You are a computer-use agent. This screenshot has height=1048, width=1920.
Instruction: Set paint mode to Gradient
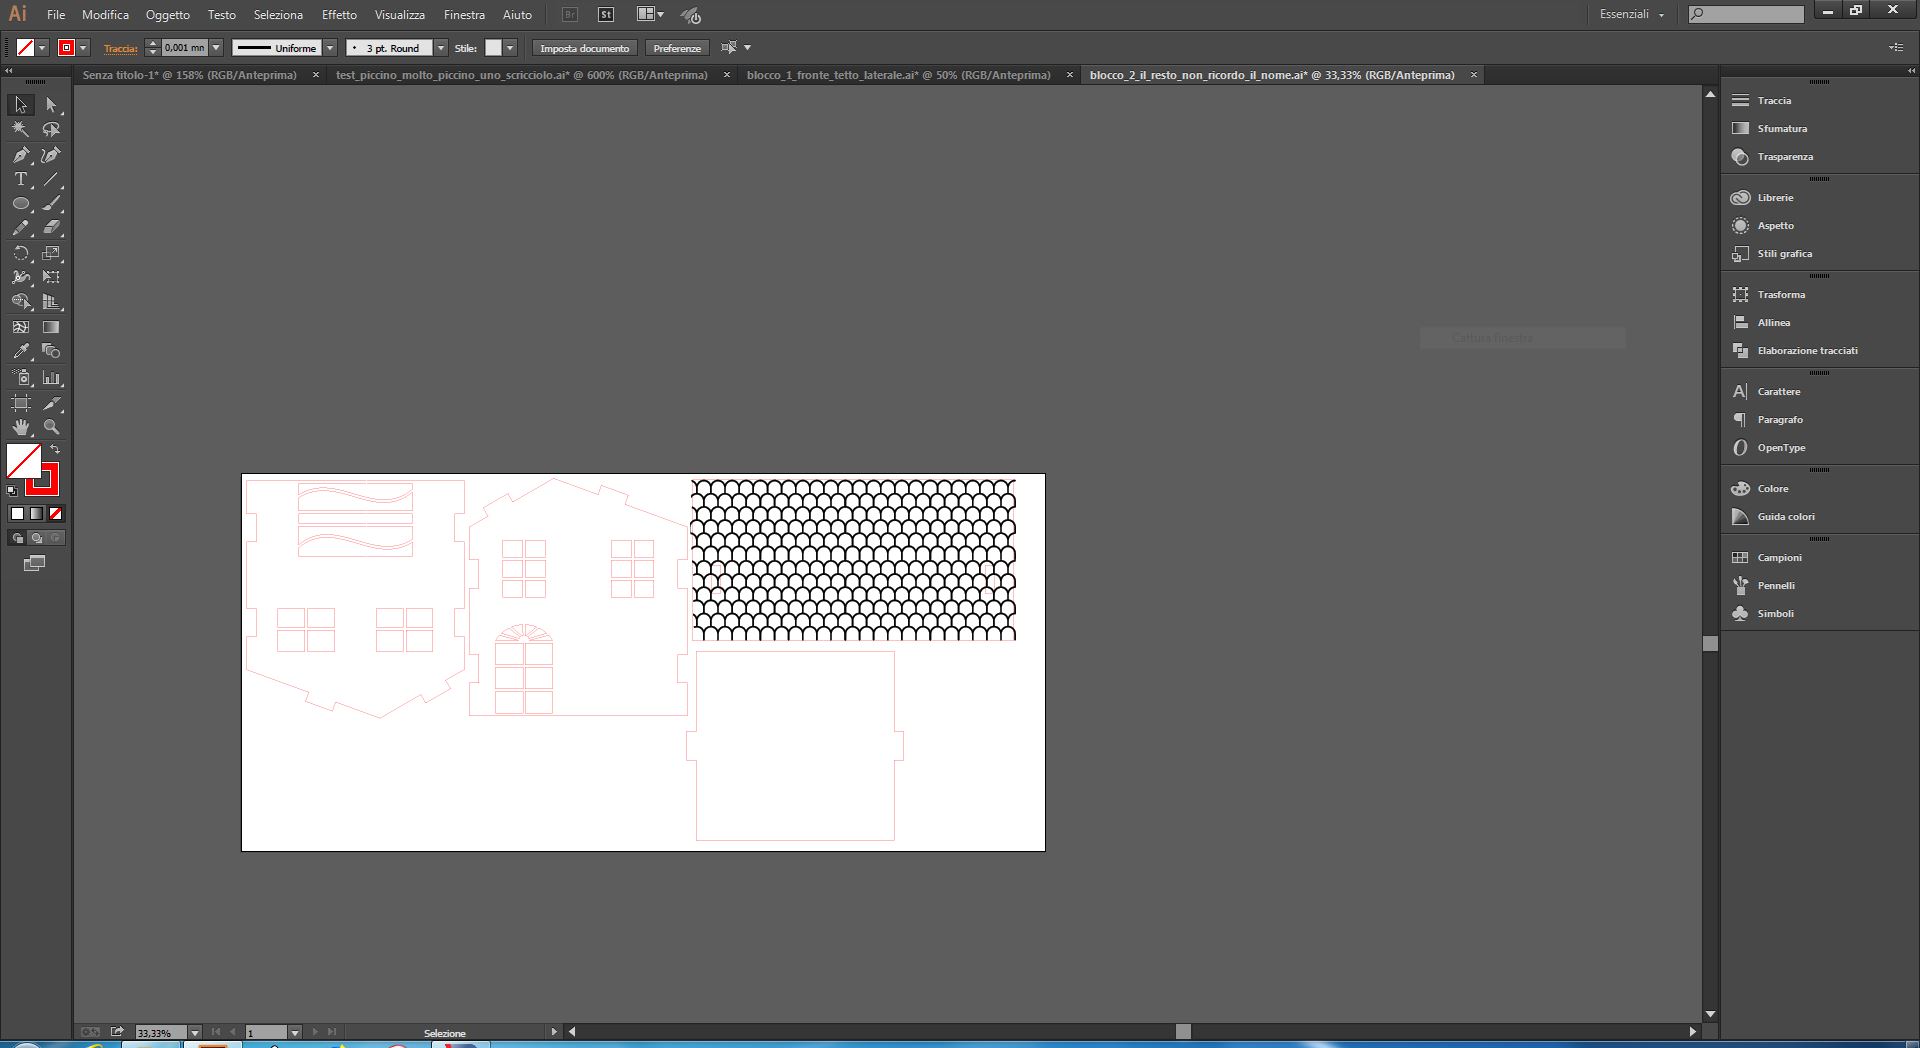(36, 514)
